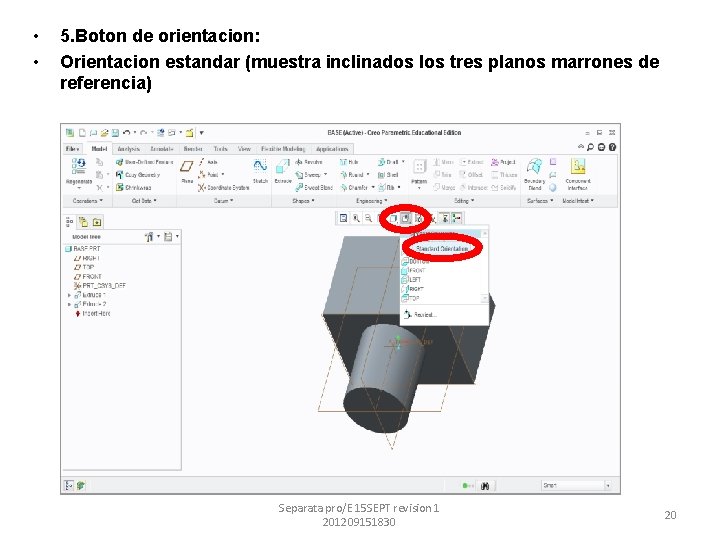Open the File menu tab
Image resolution: width=720 pixels, height=540 pixels.
pyautogui.click(x=73, y=149)
